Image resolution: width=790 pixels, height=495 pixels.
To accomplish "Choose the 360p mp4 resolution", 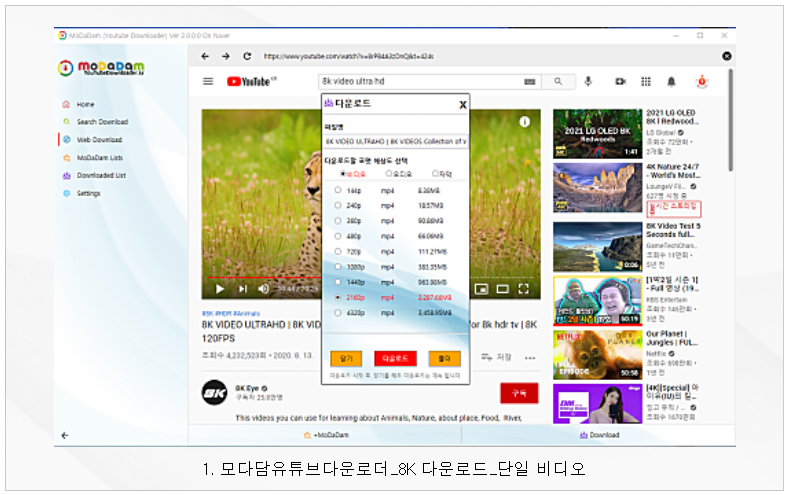I will pyautogui.click(x=338, y=221).
